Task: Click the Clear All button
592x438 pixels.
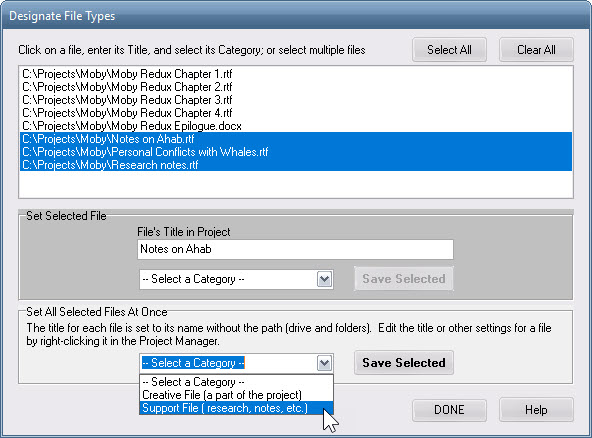Action: pos(536,50)
